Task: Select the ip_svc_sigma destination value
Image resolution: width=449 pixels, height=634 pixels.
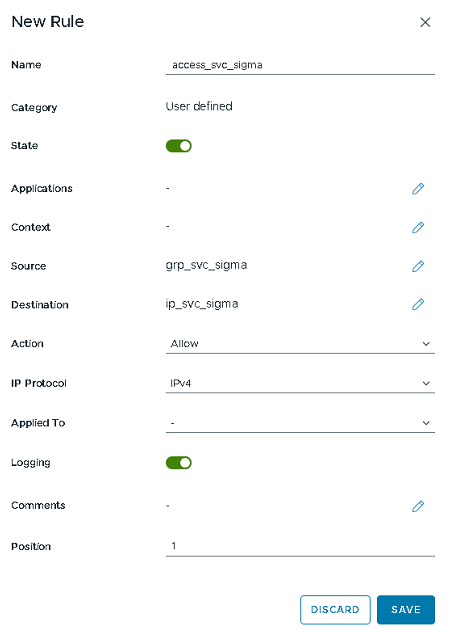Action: [202, 304]
